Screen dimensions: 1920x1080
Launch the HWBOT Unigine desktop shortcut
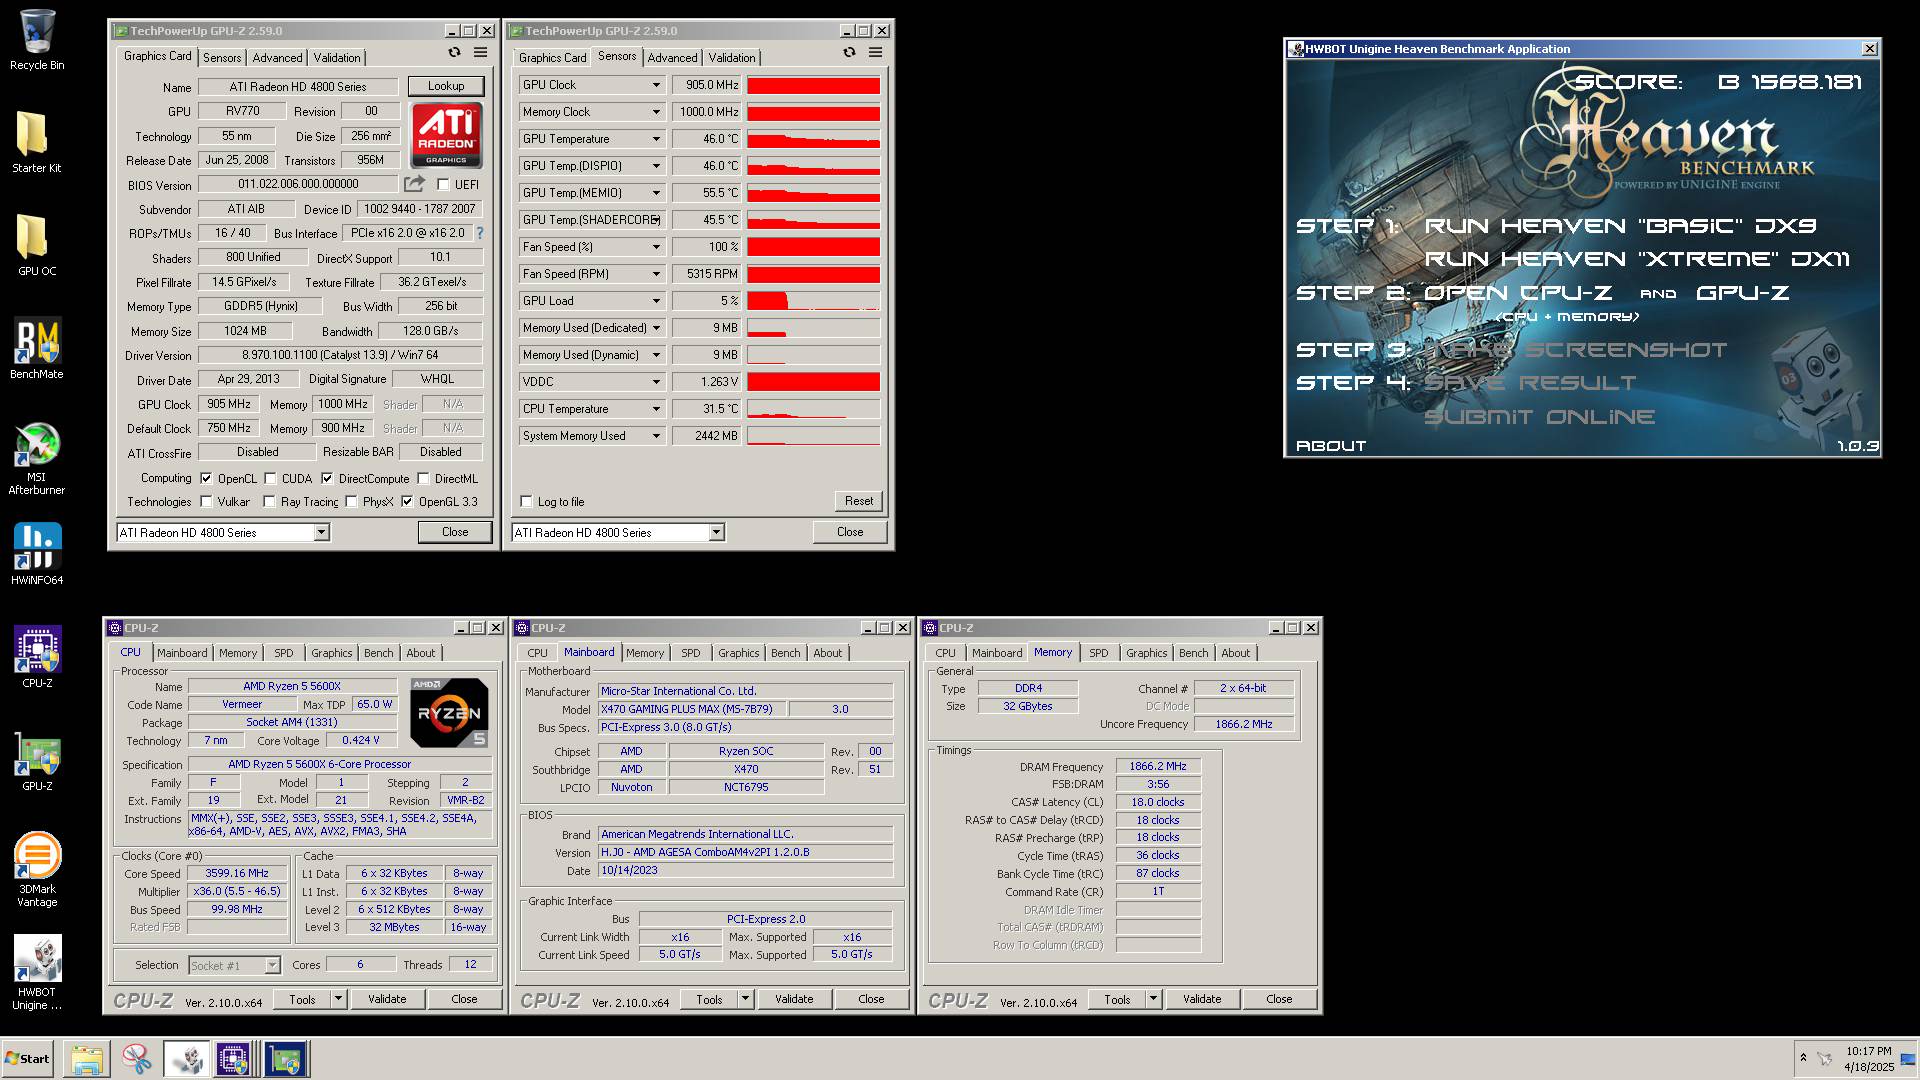pyautogui.click(x=37, y=973)
